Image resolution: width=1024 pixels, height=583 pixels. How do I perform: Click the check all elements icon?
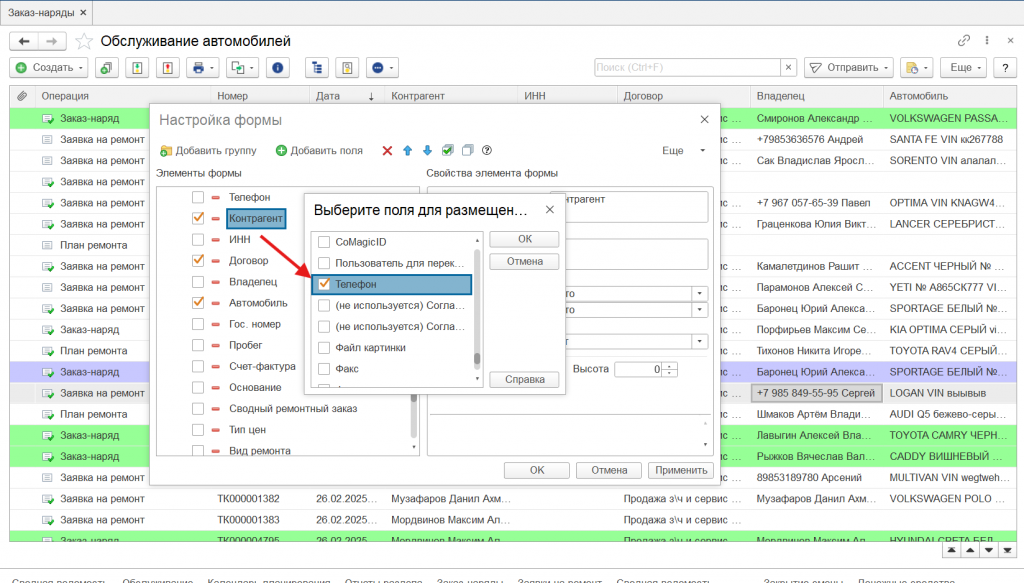448,150
